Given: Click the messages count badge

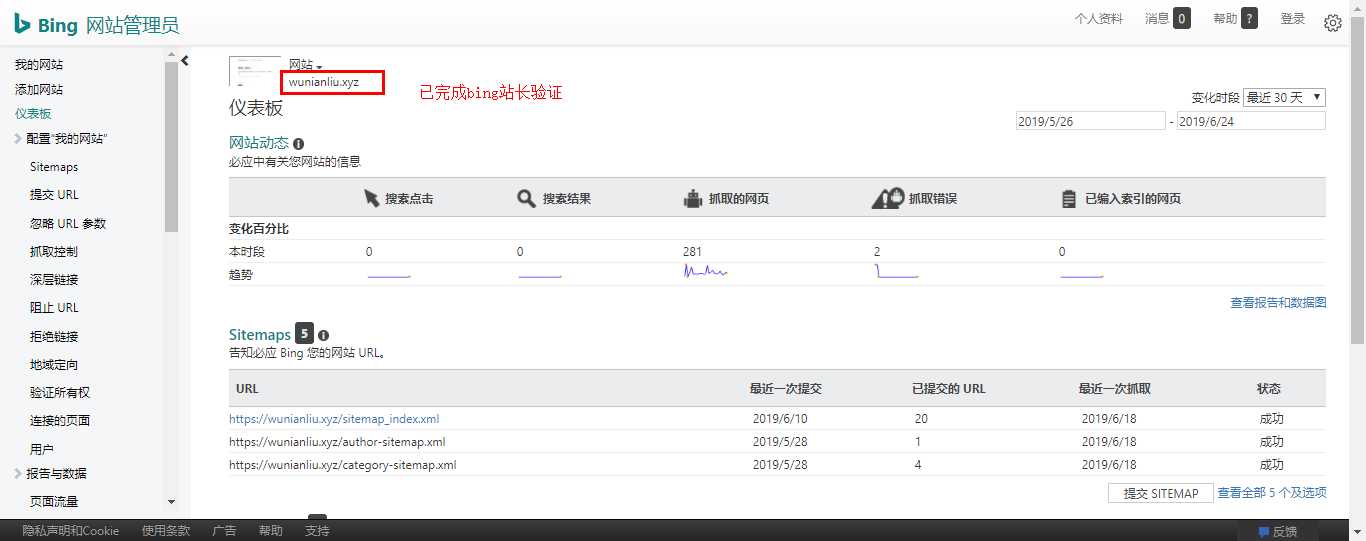Looking at the screenshot, I should (x=1182, y=18).
